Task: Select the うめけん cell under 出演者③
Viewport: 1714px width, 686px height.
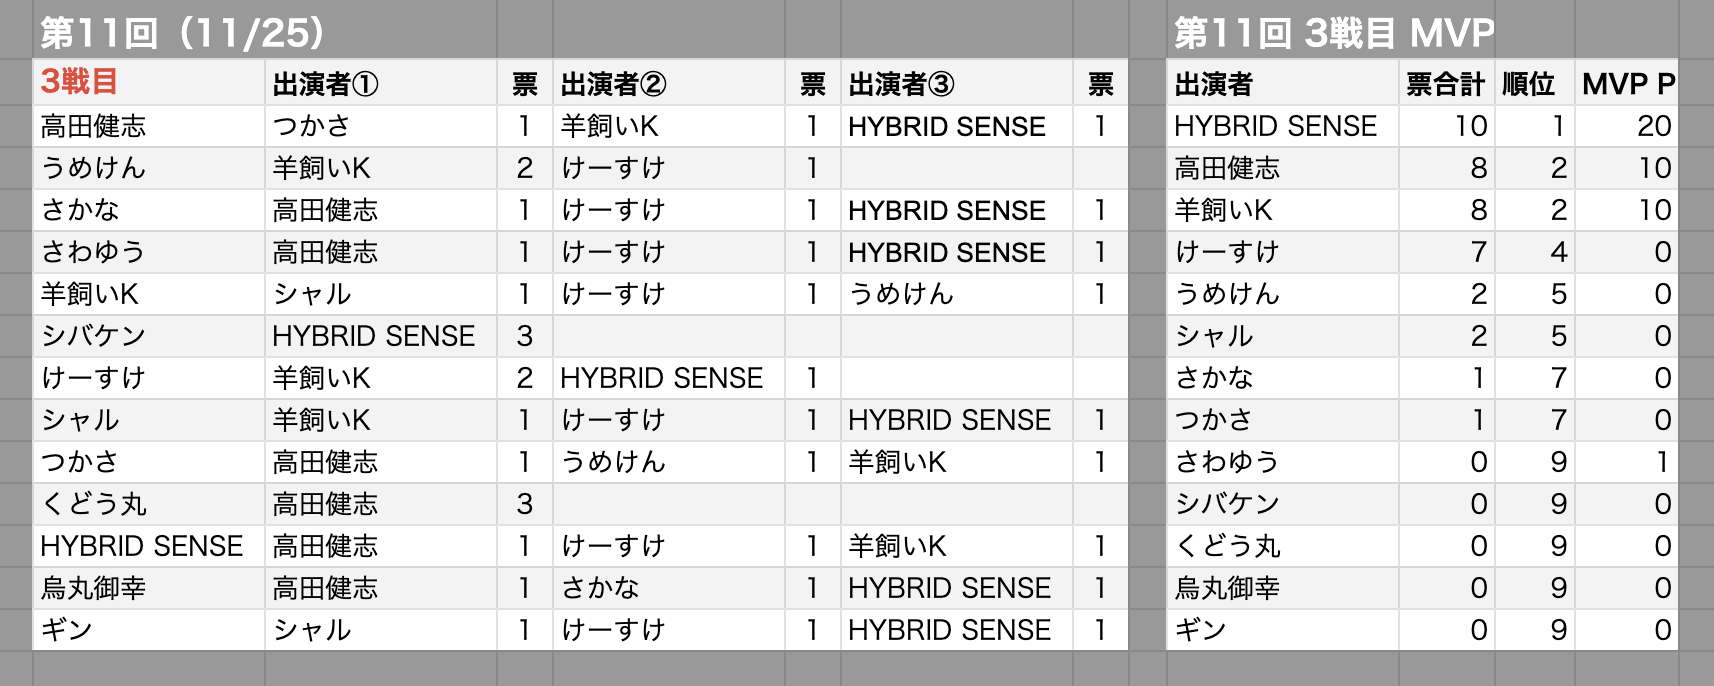Action: tap(901, 294)
